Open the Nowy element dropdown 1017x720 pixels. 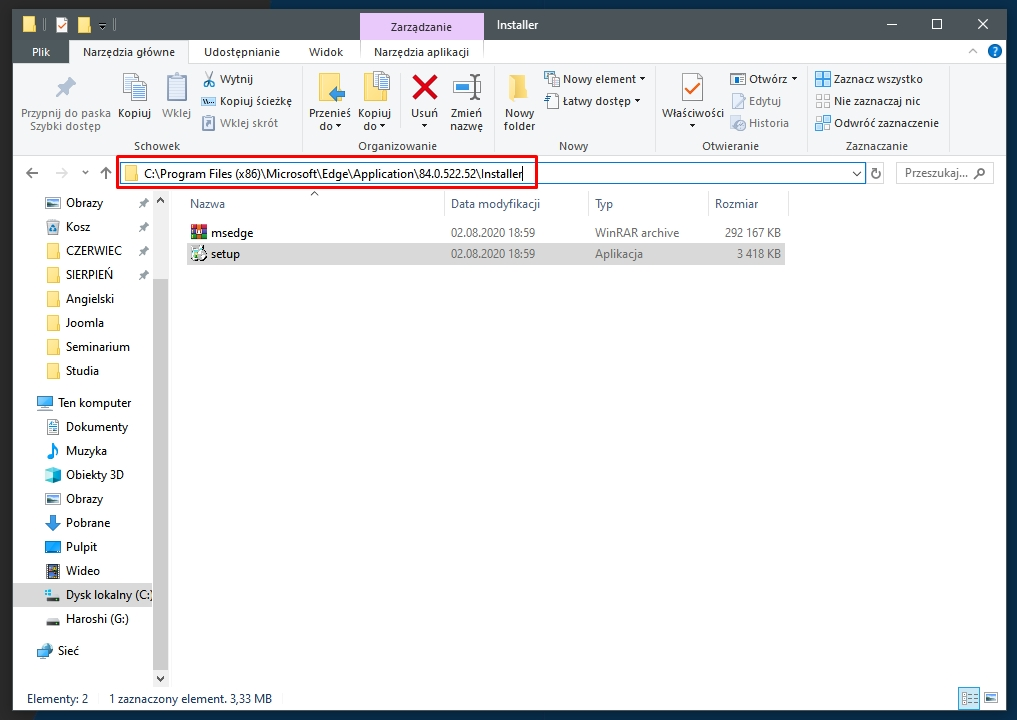click(x=594, y=78)
